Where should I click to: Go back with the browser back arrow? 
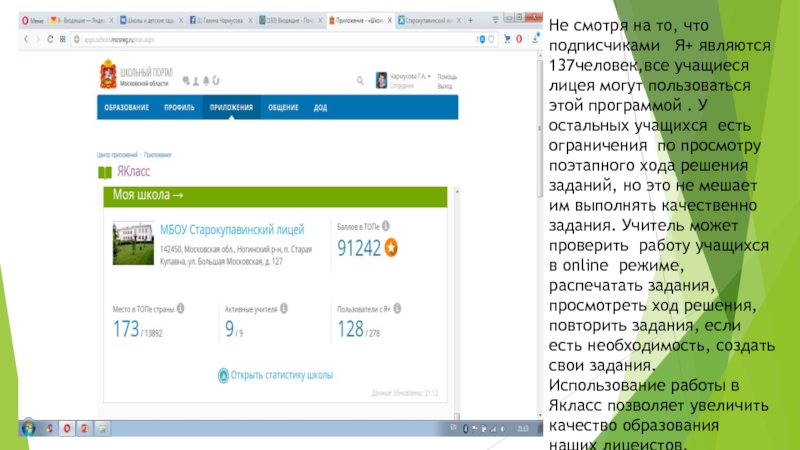click(x=26, y=39)
